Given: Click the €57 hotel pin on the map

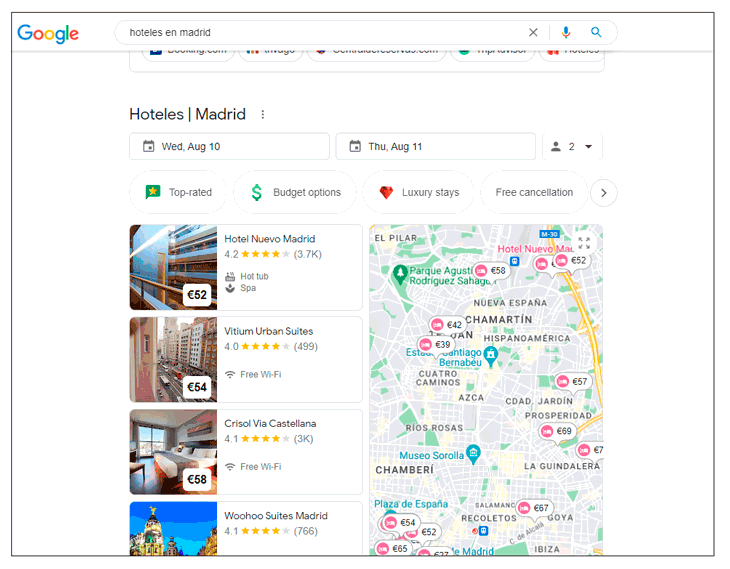Looking at the screenshot, I should point(573,382).
